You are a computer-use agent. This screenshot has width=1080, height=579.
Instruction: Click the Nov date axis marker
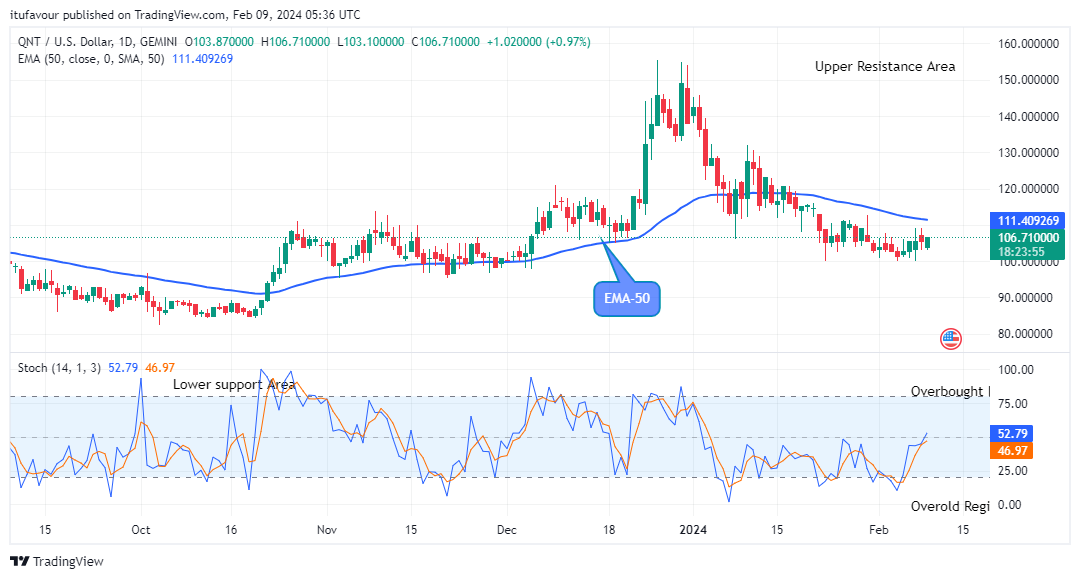coord(327,529)
